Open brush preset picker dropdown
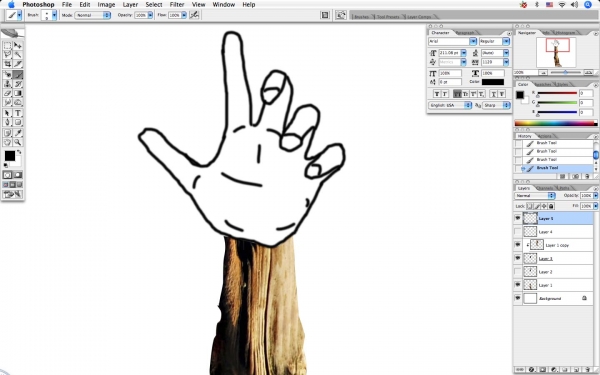 coord(54,15)
